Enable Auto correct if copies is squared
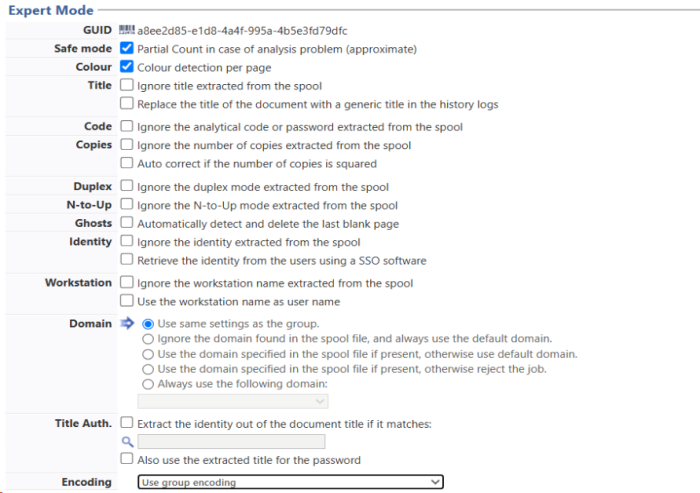Screen dimensions: 700x493 [x=126, y=163]
